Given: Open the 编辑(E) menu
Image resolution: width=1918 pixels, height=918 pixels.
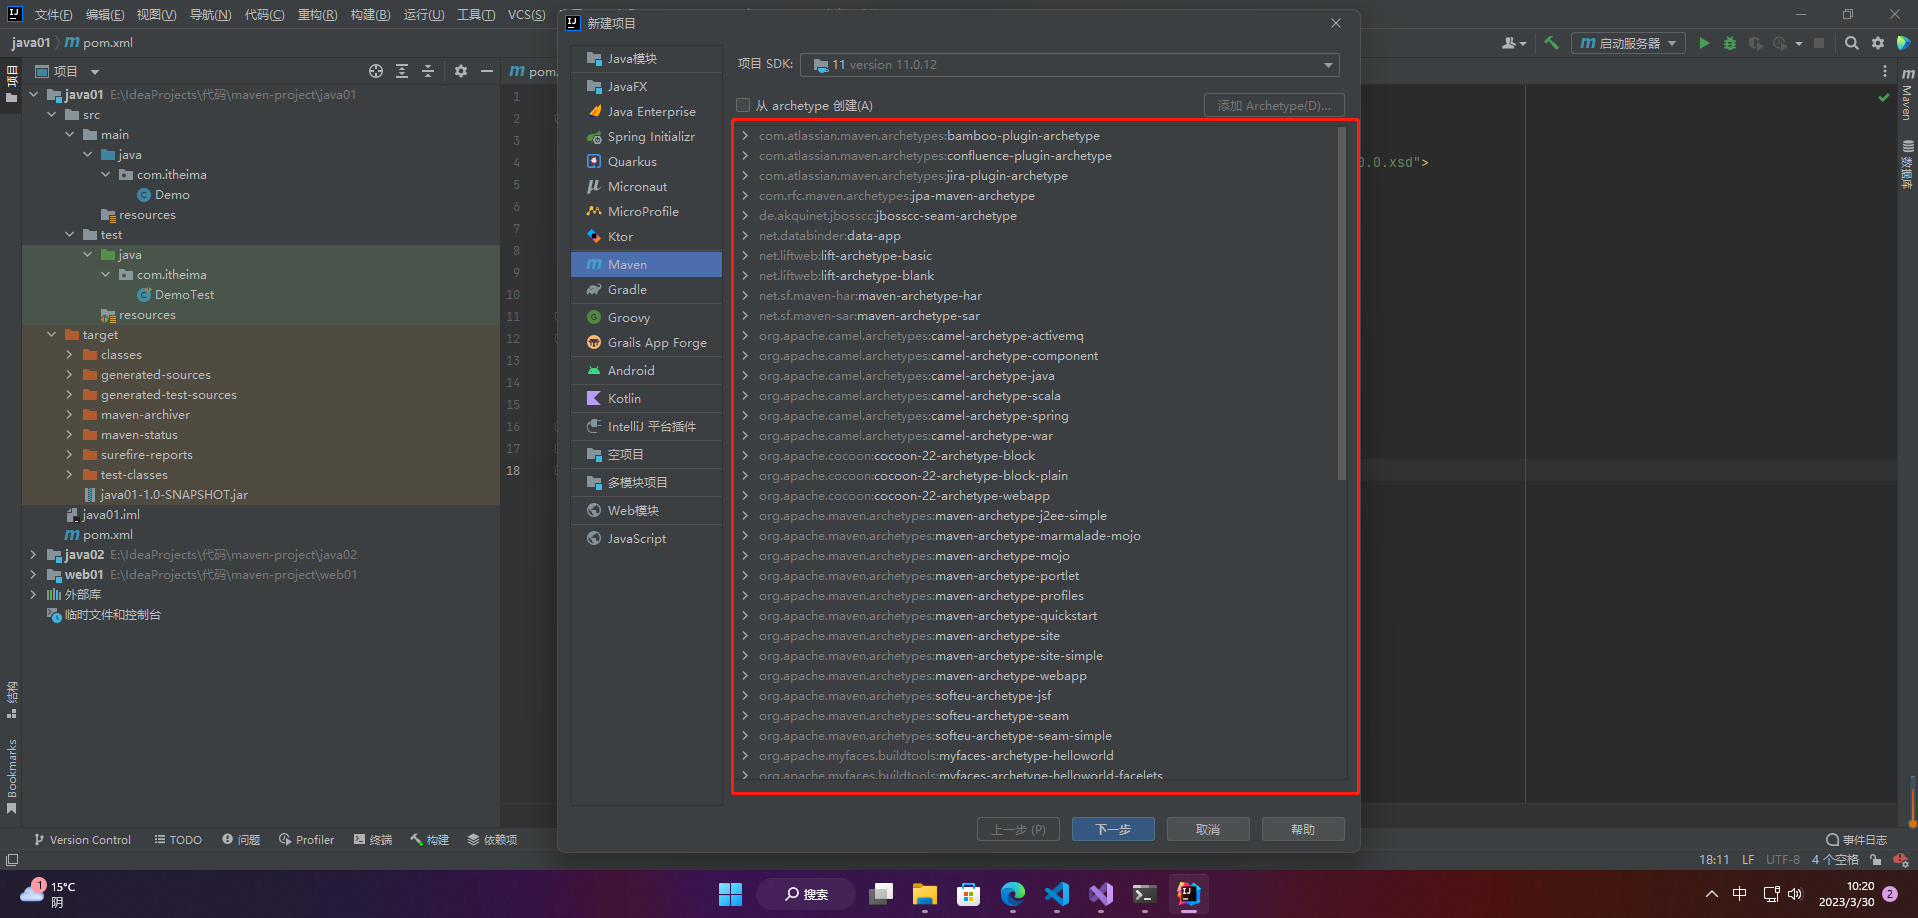Looking at the screenshot, I should 105,14.
